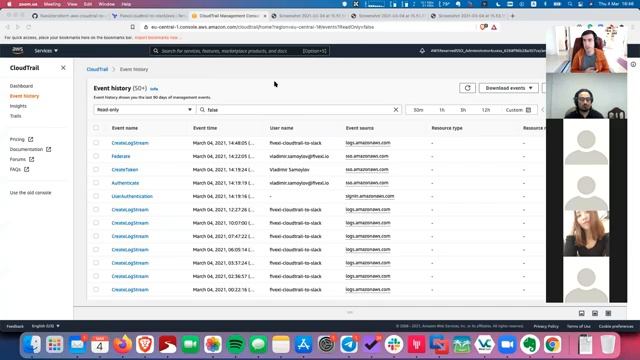Check the CreateToken event row checkbox
The image size is (640, 360).
(x=96, y=169)
